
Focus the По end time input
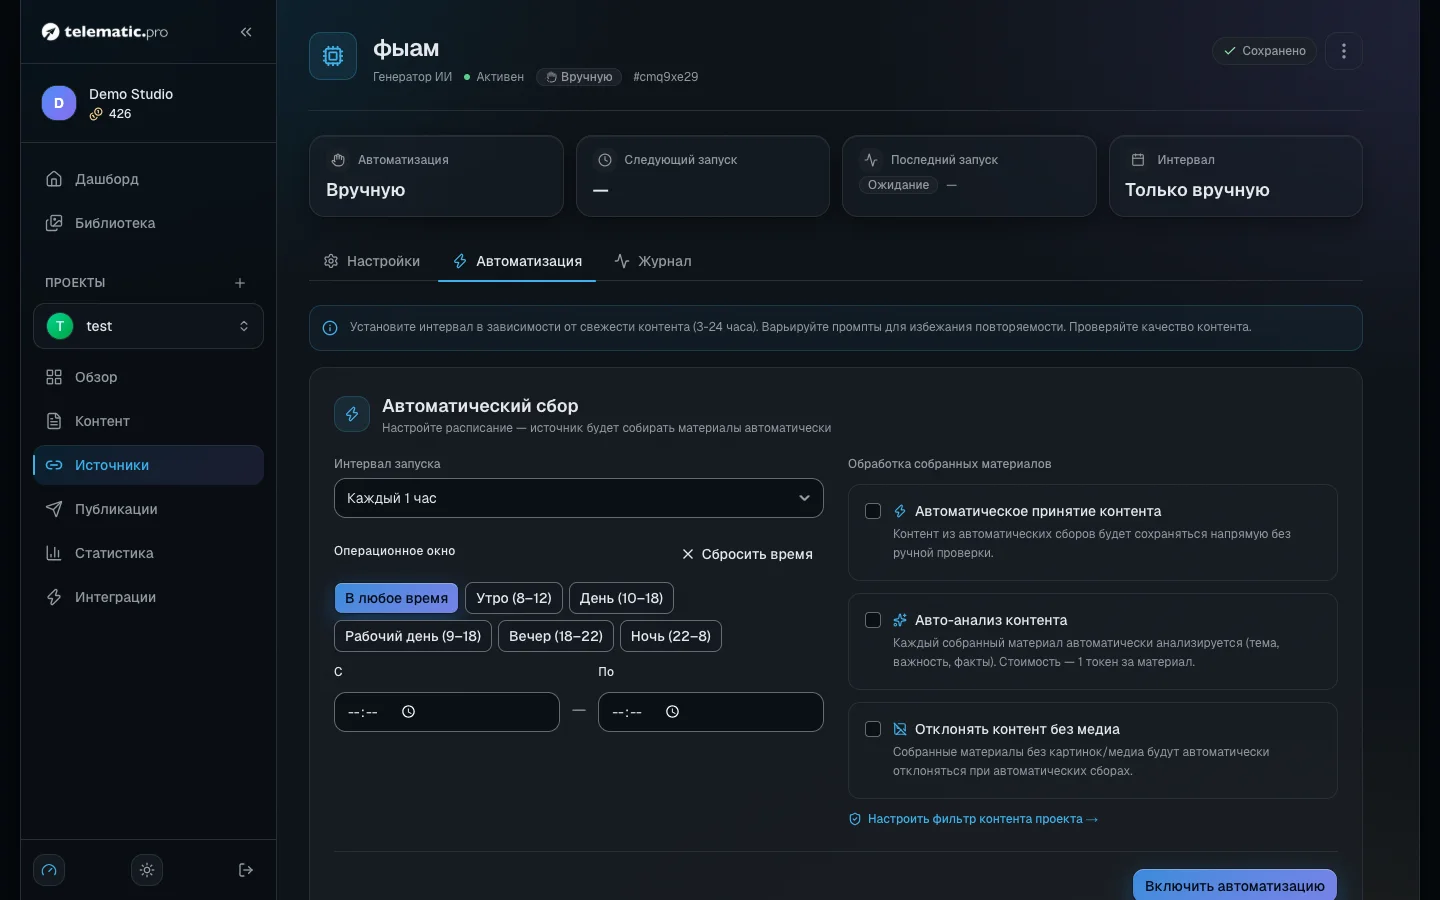pos(711,712)
